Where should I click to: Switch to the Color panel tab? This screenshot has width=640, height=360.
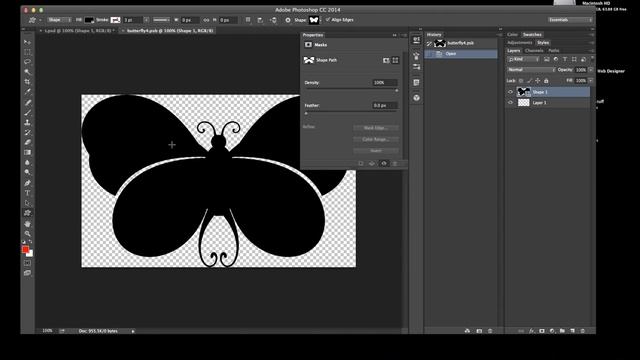click(512, 35)
